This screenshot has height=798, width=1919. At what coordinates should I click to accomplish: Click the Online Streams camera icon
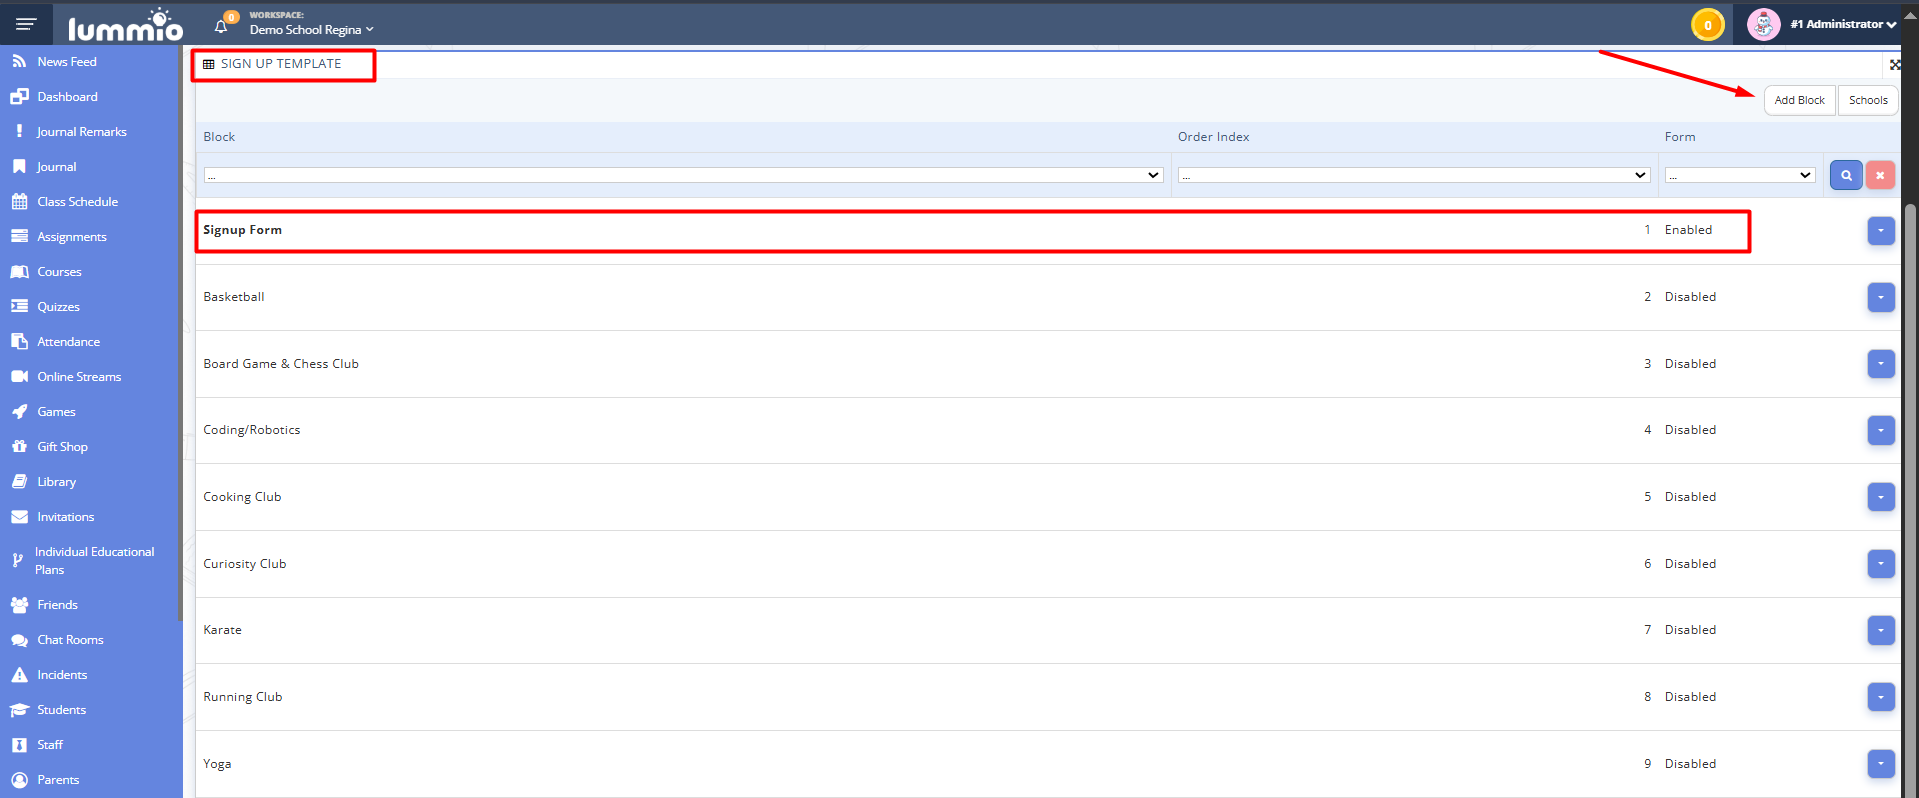(19, 377)
